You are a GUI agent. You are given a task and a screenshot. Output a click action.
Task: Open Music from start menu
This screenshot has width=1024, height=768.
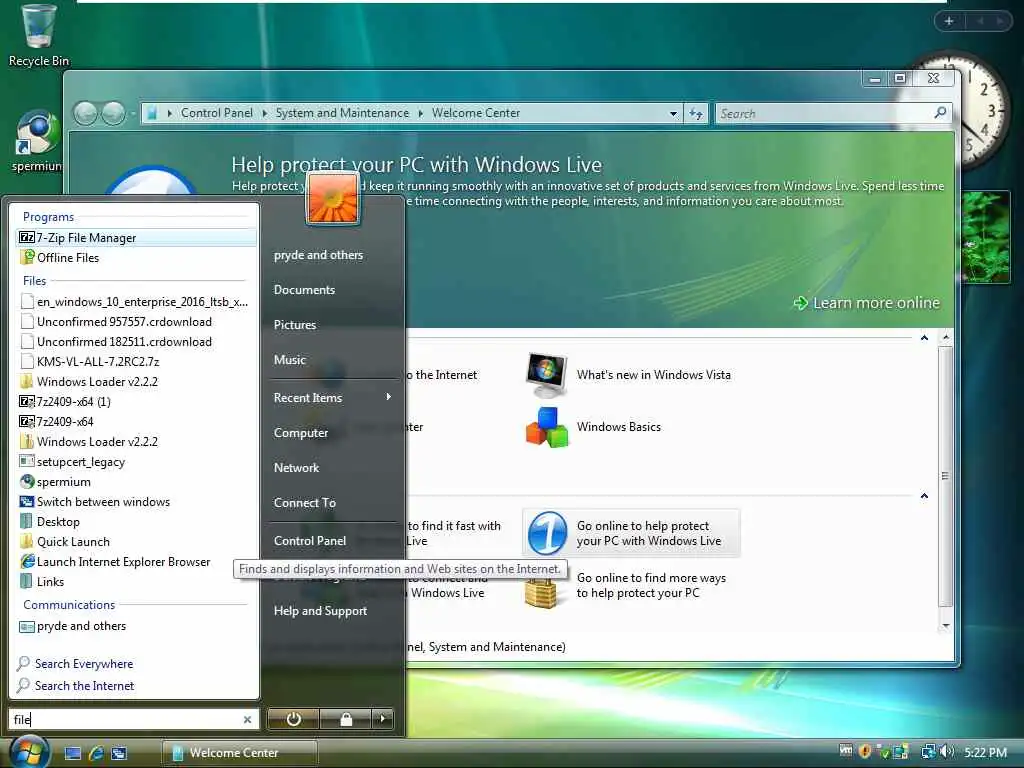290,360
